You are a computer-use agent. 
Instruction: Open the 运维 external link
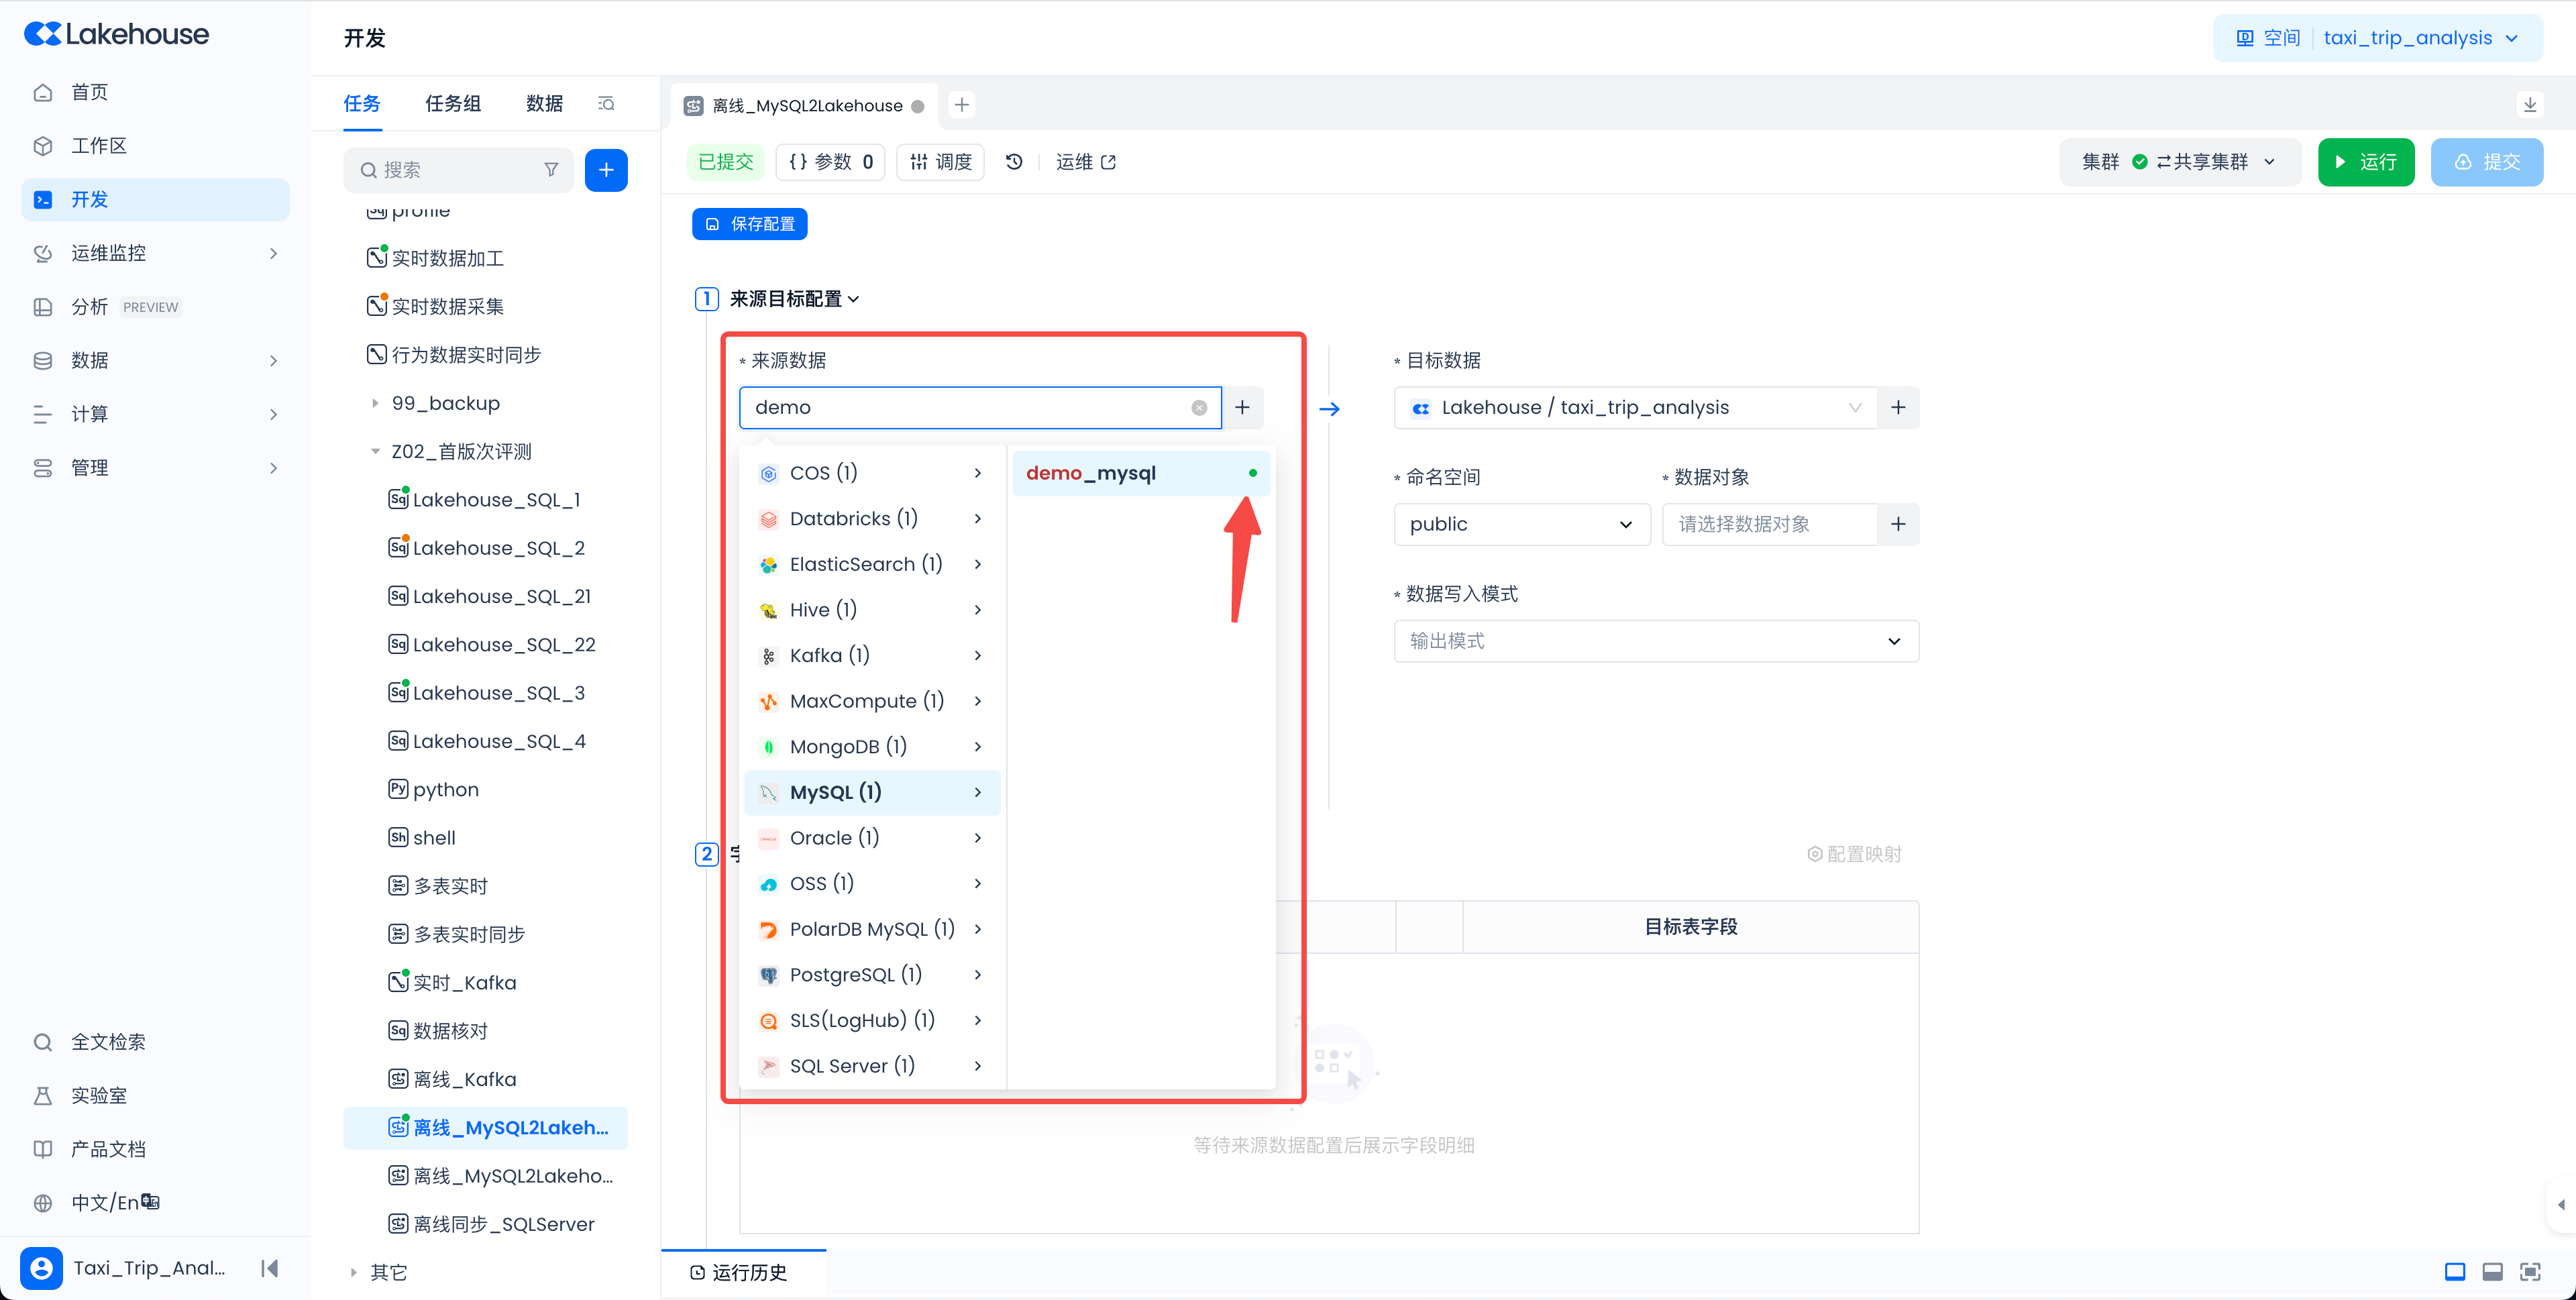pyautogui.click(x=1086, y=162)
